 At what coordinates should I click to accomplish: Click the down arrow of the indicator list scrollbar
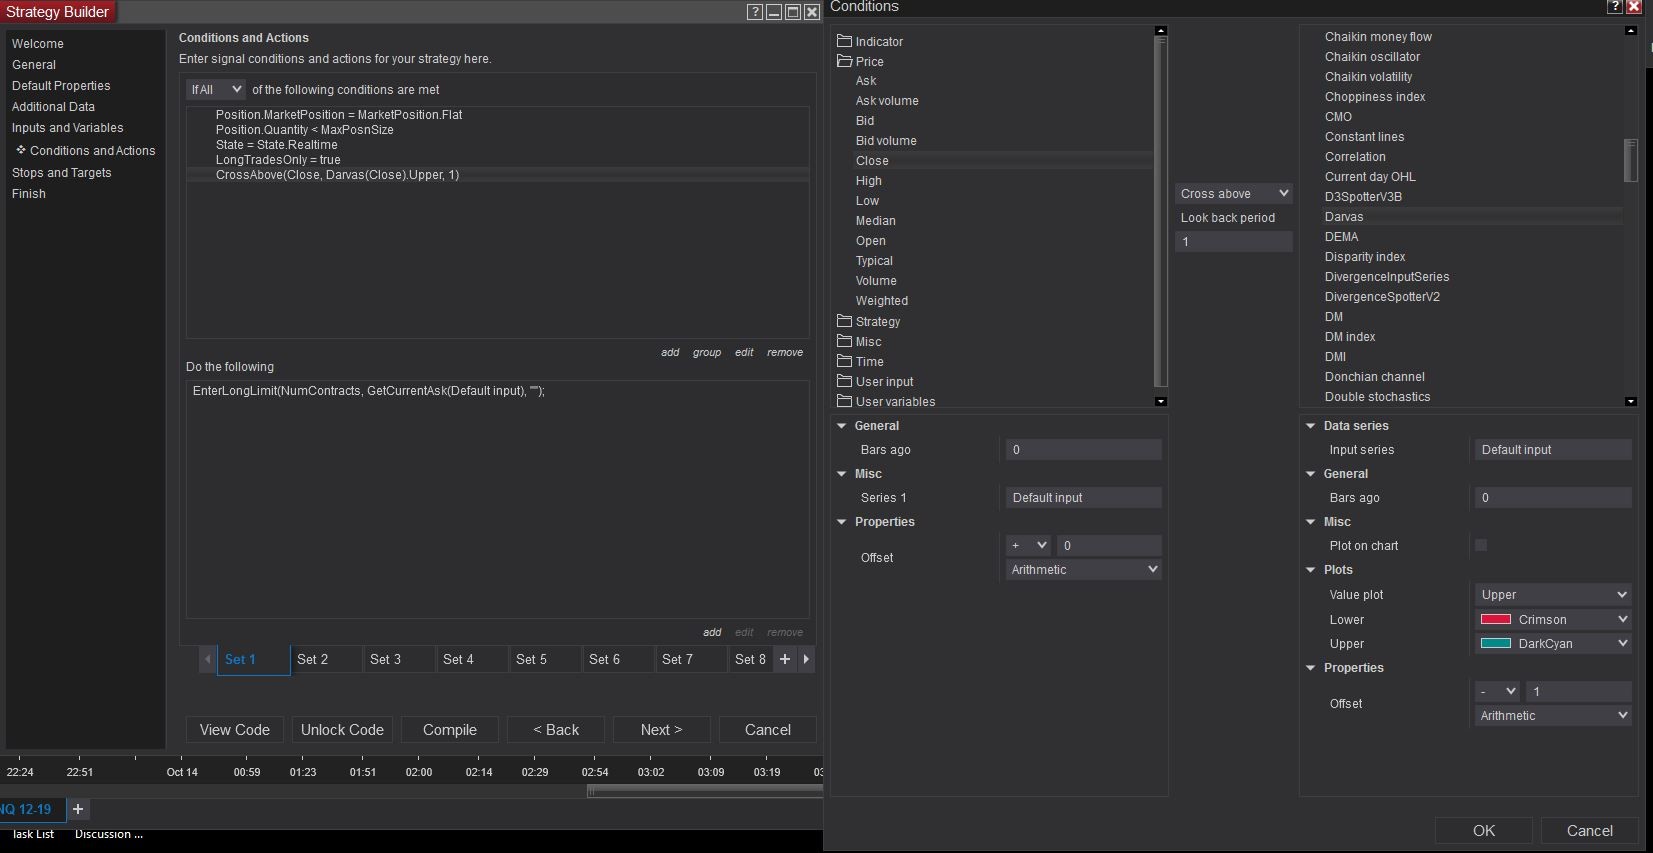[x=1631, y=401]
